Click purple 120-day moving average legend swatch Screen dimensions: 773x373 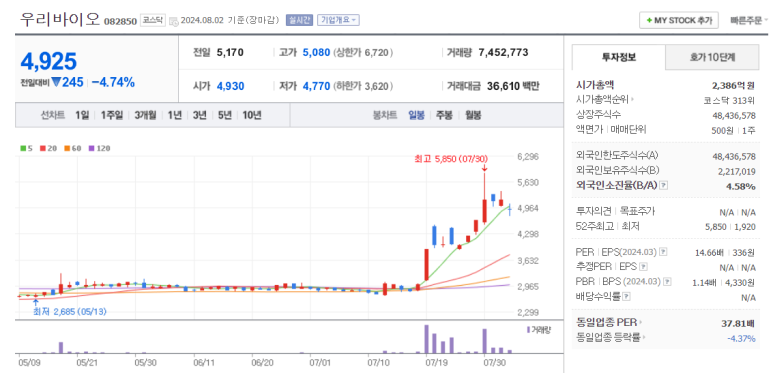(91, 148)
